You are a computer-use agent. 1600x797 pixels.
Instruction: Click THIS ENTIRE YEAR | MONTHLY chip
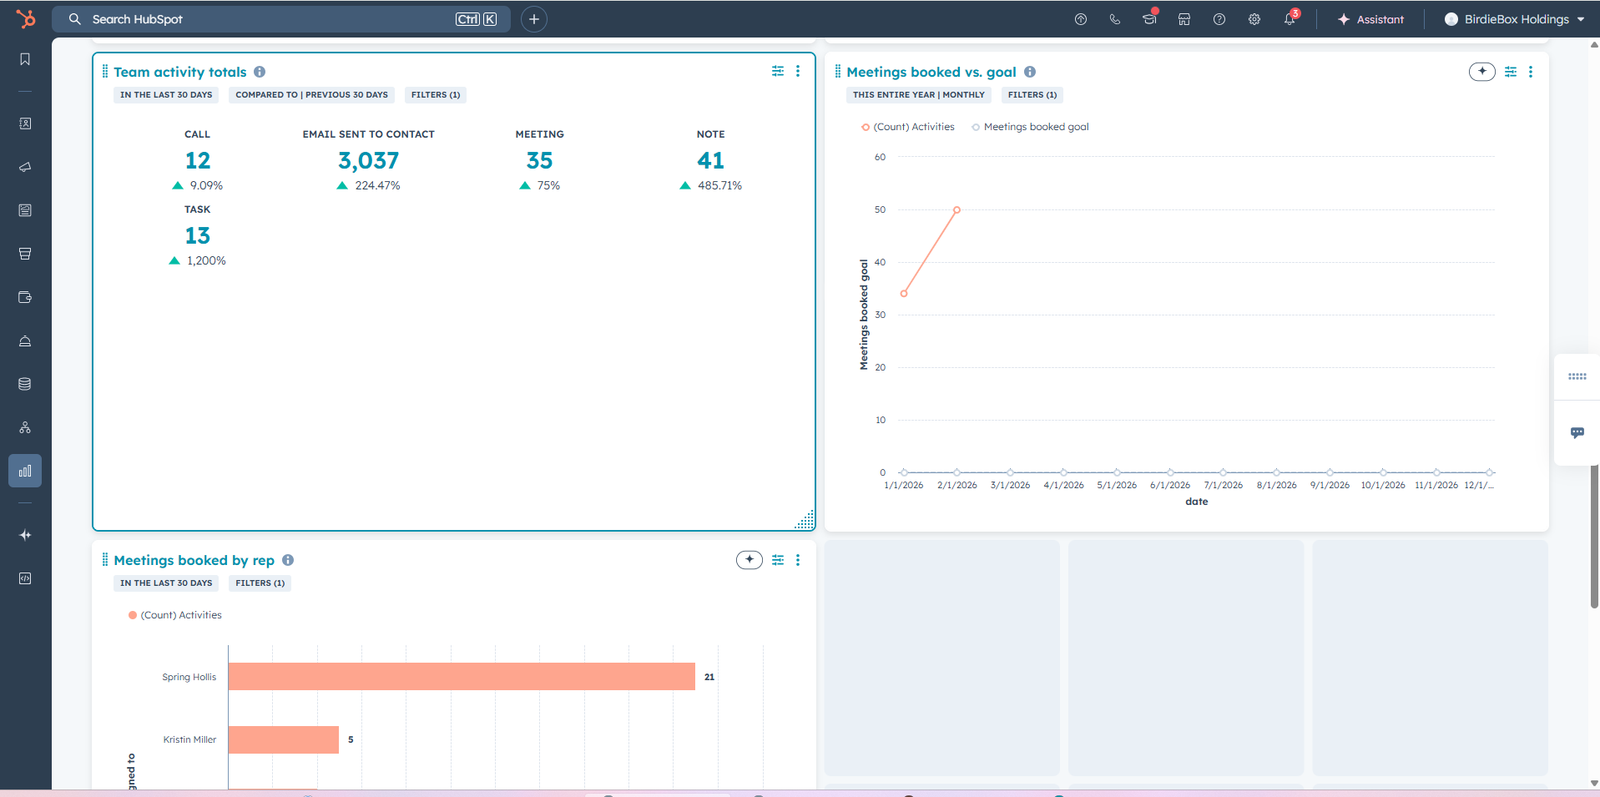pyautogui.click(x=919, y=95)
